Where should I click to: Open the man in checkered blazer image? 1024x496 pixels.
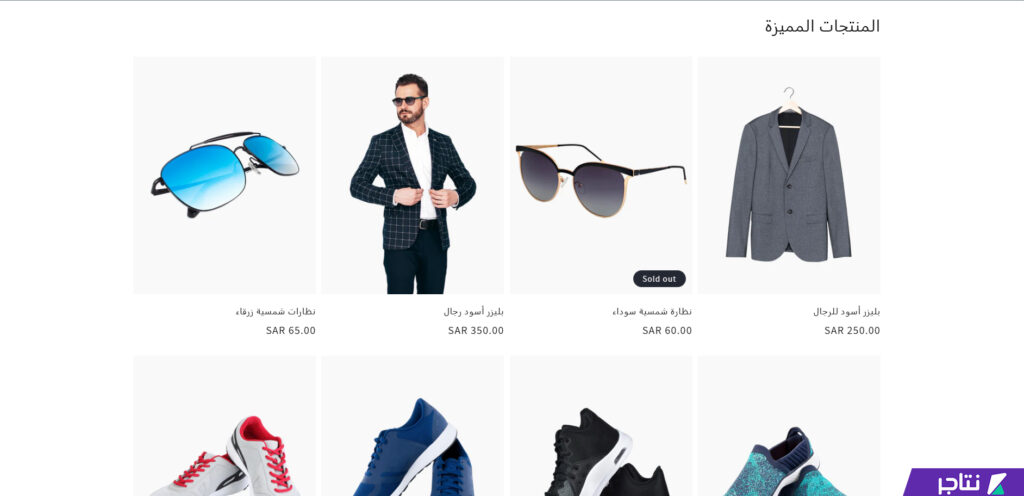413,175
